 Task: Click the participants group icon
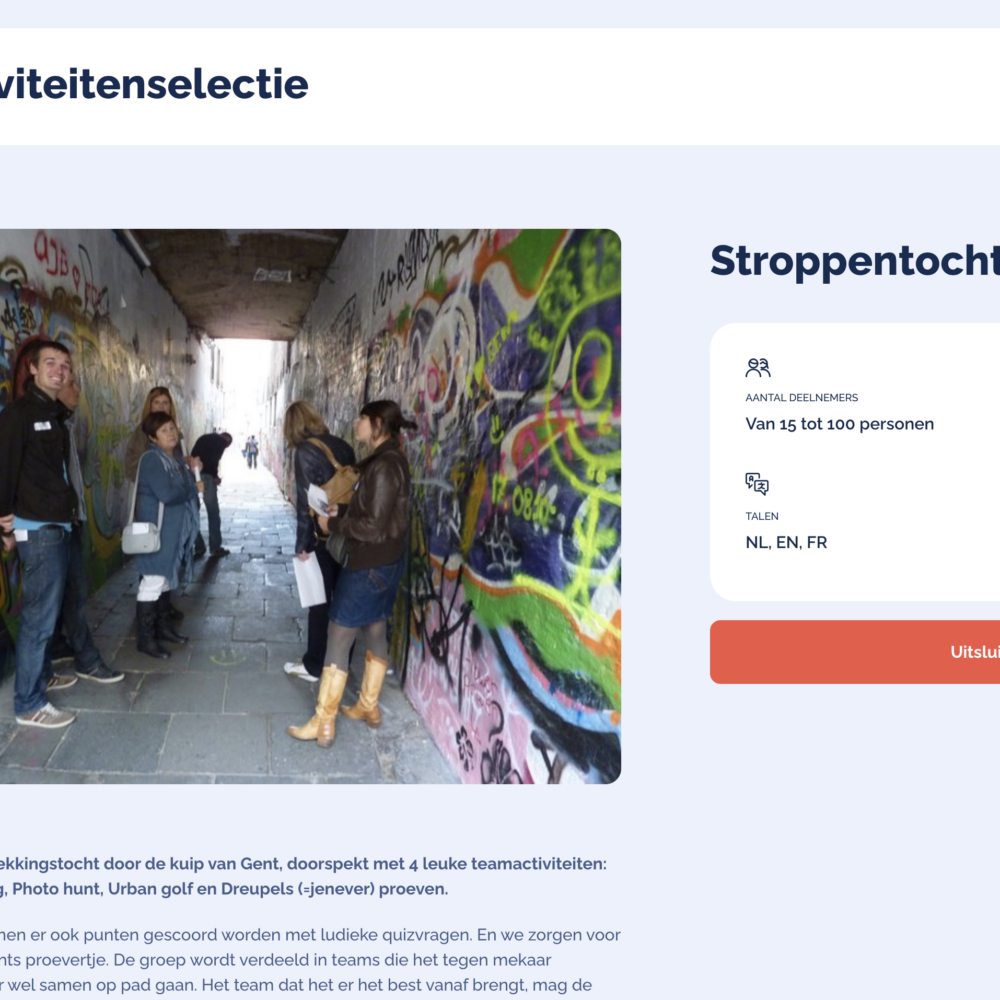click(x=758, y=368)
